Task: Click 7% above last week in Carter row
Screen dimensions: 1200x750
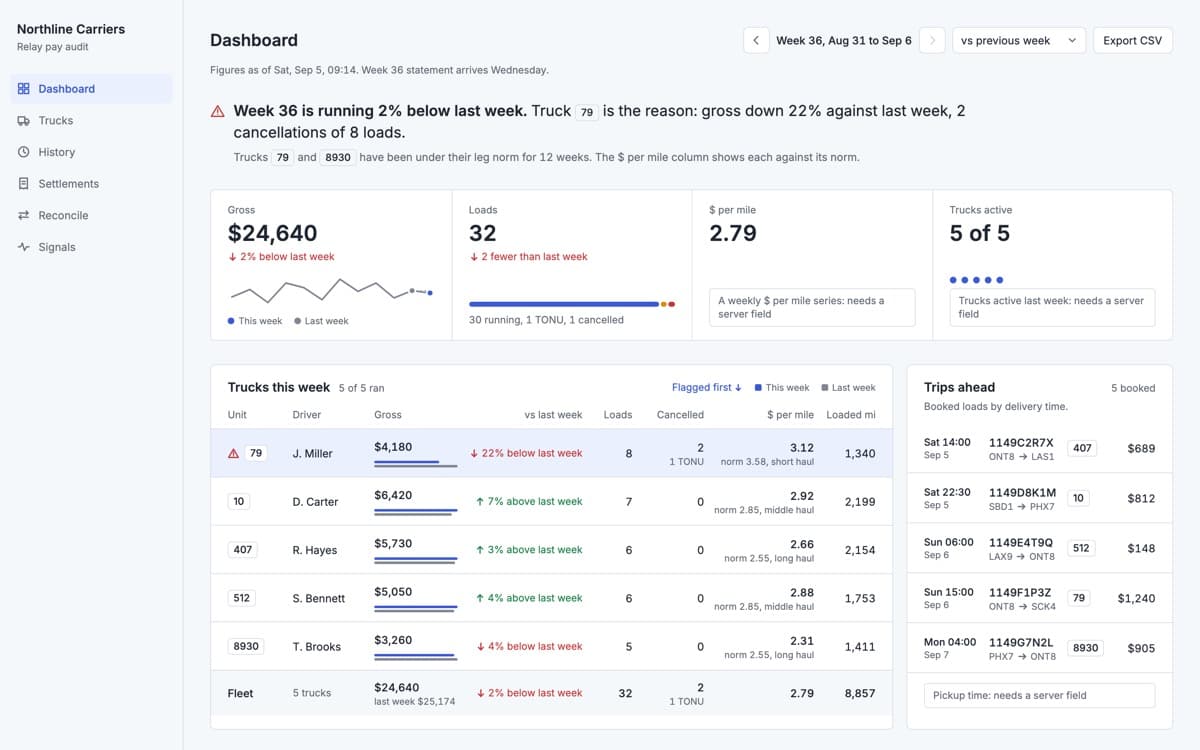Action: point(529,501)
